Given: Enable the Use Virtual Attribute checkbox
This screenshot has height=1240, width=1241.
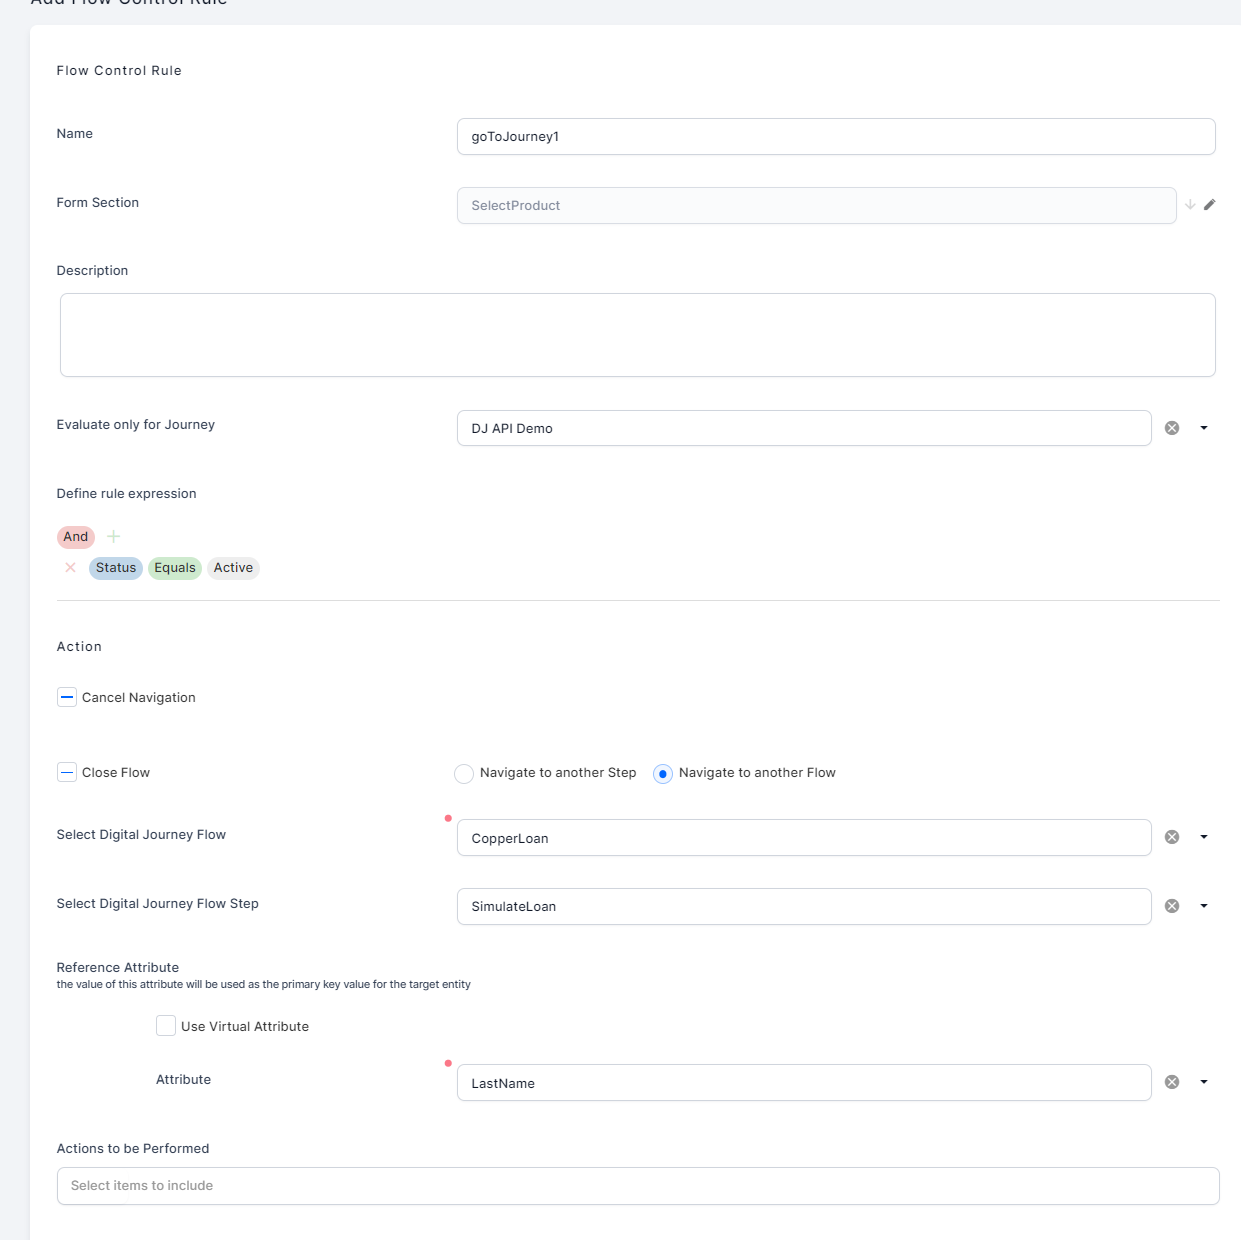Looking at the screenshot, I should click(166, 1026).
